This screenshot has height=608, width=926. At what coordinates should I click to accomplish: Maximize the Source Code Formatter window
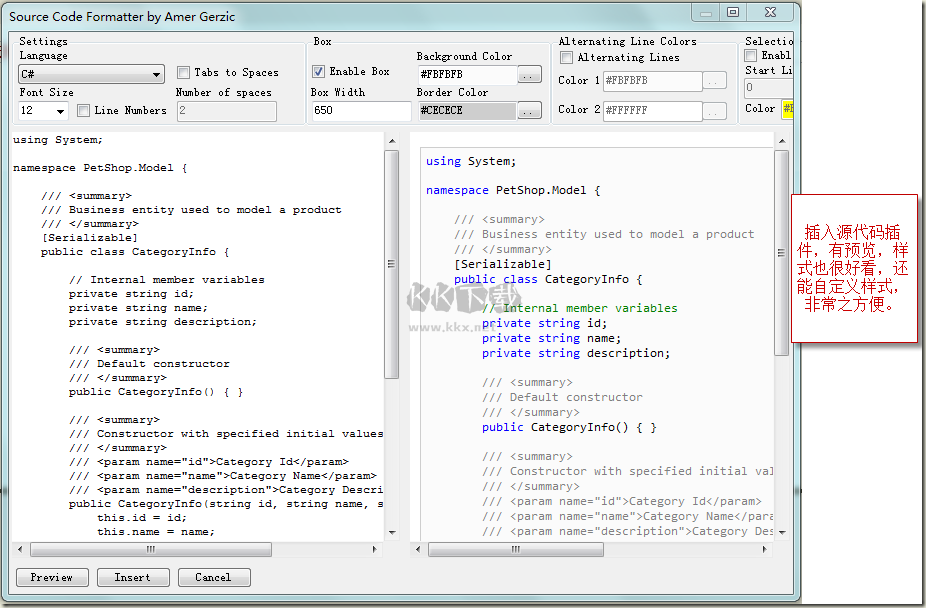733,12
